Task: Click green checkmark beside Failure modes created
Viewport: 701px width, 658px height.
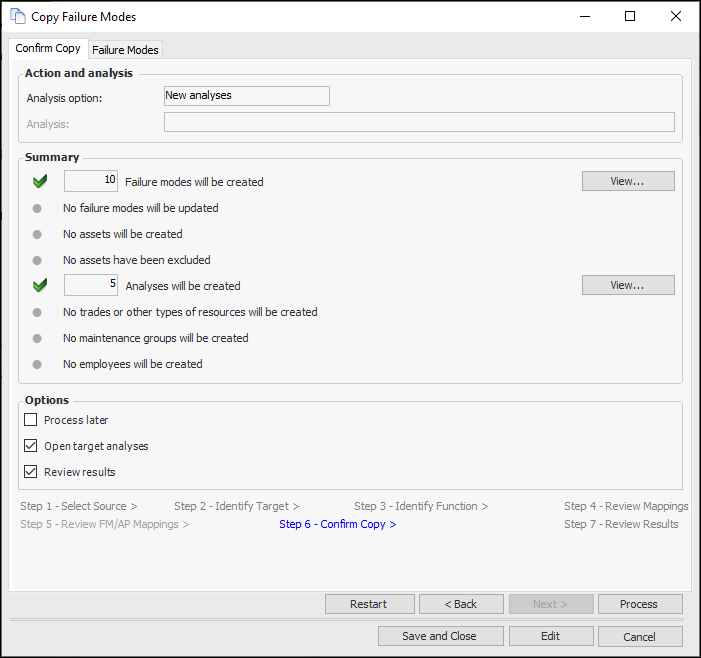Action: 40,182
